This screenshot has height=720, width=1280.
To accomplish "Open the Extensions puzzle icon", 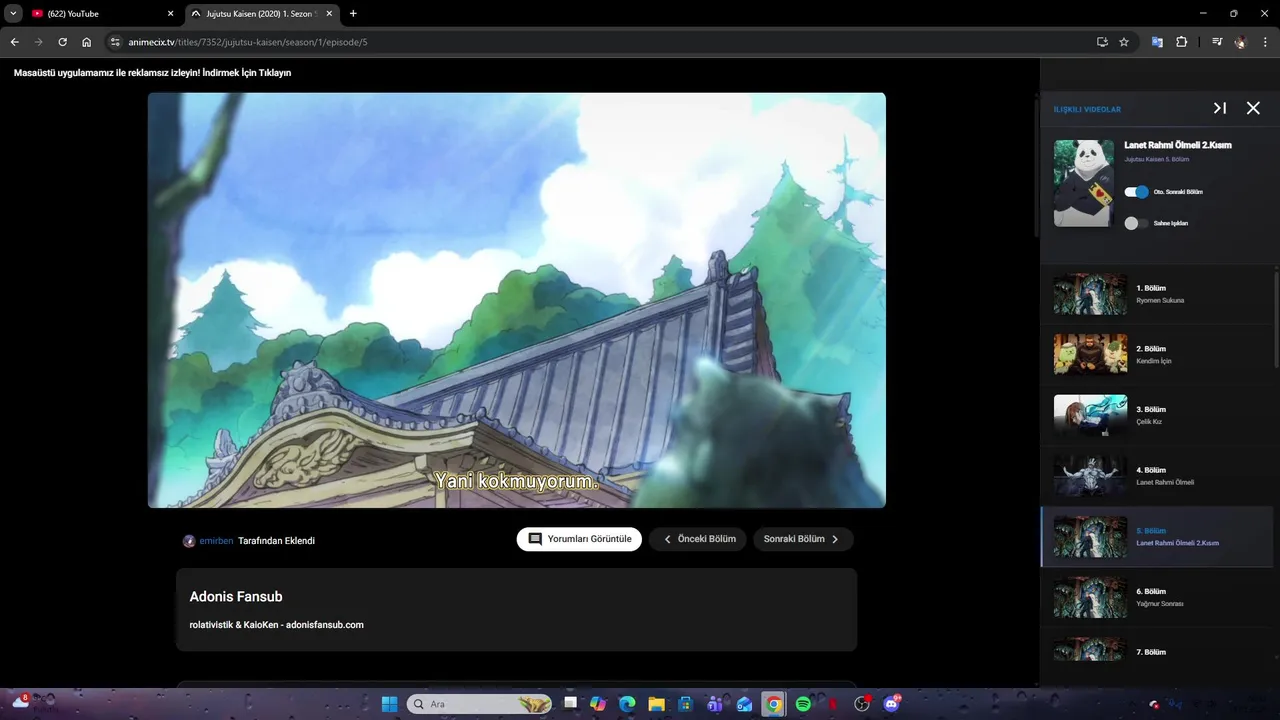I will click(1181, 42).
